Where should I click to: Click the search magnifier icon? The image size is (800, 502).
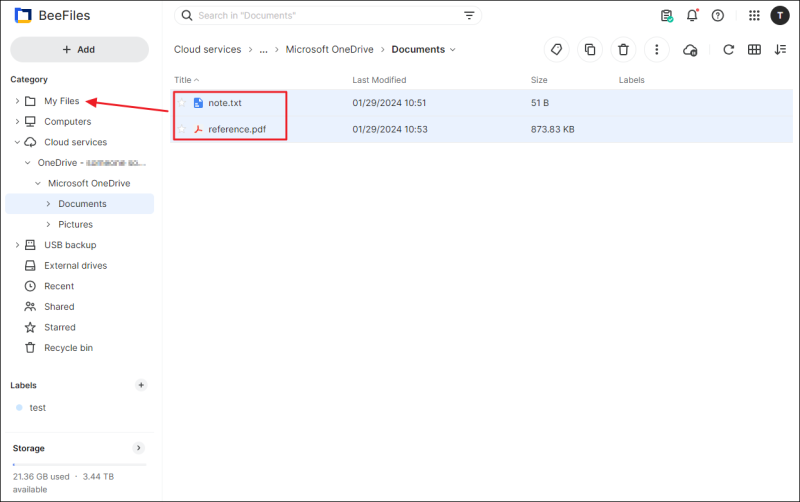click(x=187, y=15)
